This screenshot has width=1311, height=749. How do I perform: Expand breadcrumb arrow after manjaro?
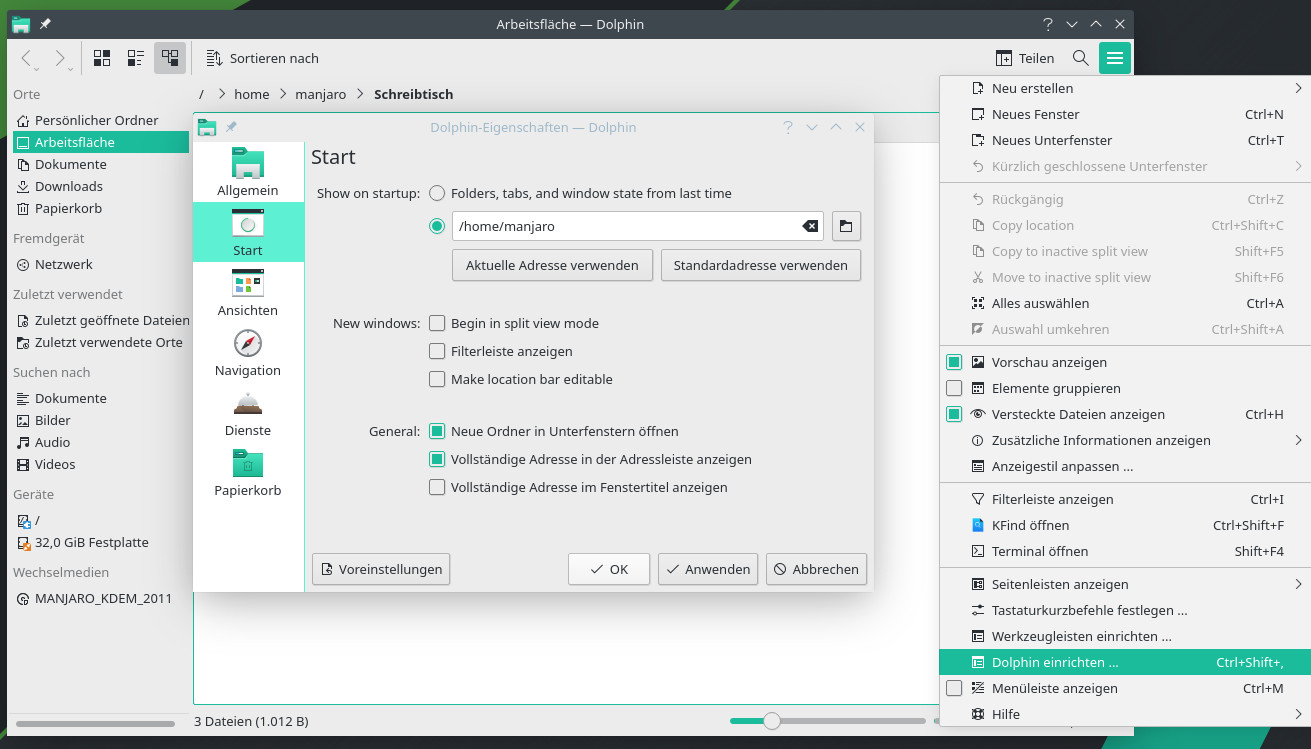coord(360,94)
